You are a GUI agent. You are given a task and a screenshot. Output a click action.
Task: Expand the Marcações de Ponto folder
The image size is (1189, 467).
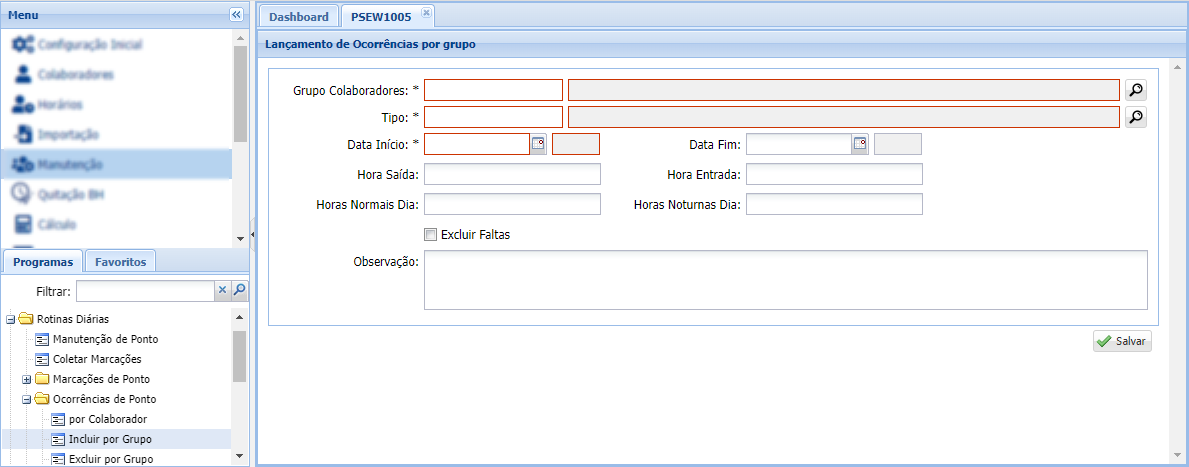(27, 380)
